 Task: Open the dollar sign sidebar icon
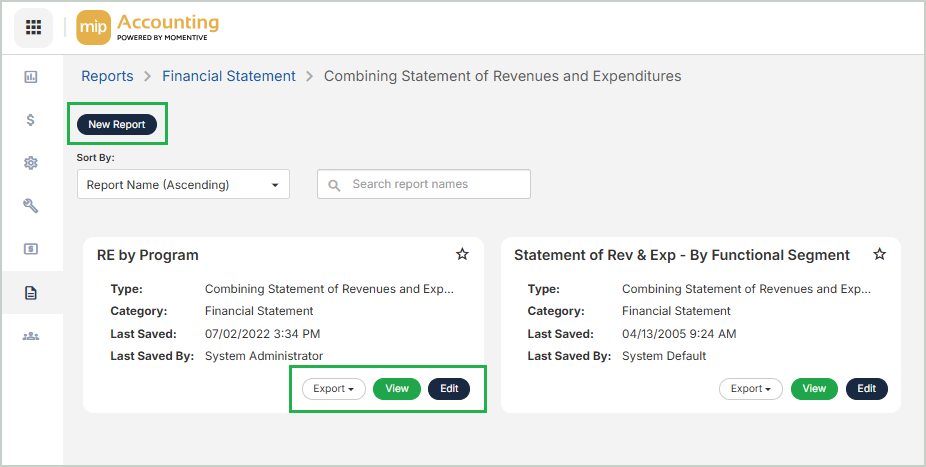coord(31,120)
